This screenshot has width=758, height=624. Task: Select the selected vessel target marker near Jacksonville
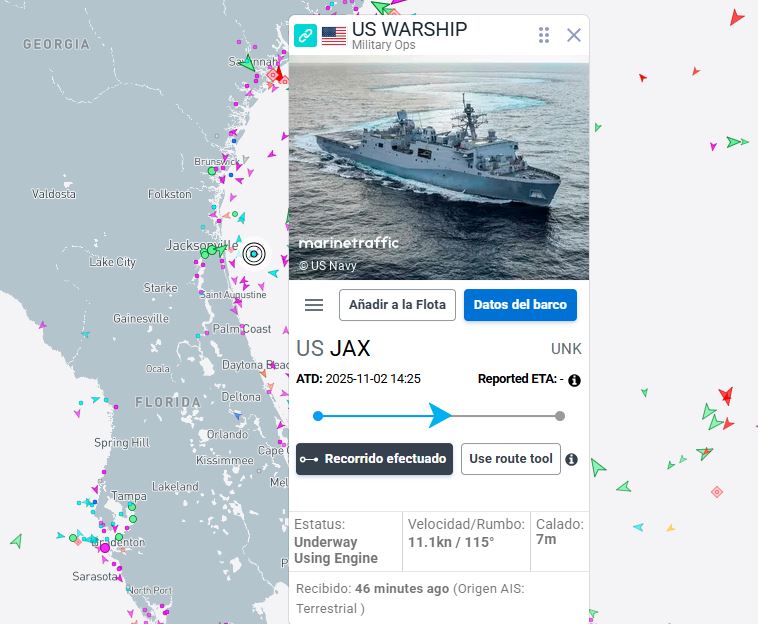[254, 254]
